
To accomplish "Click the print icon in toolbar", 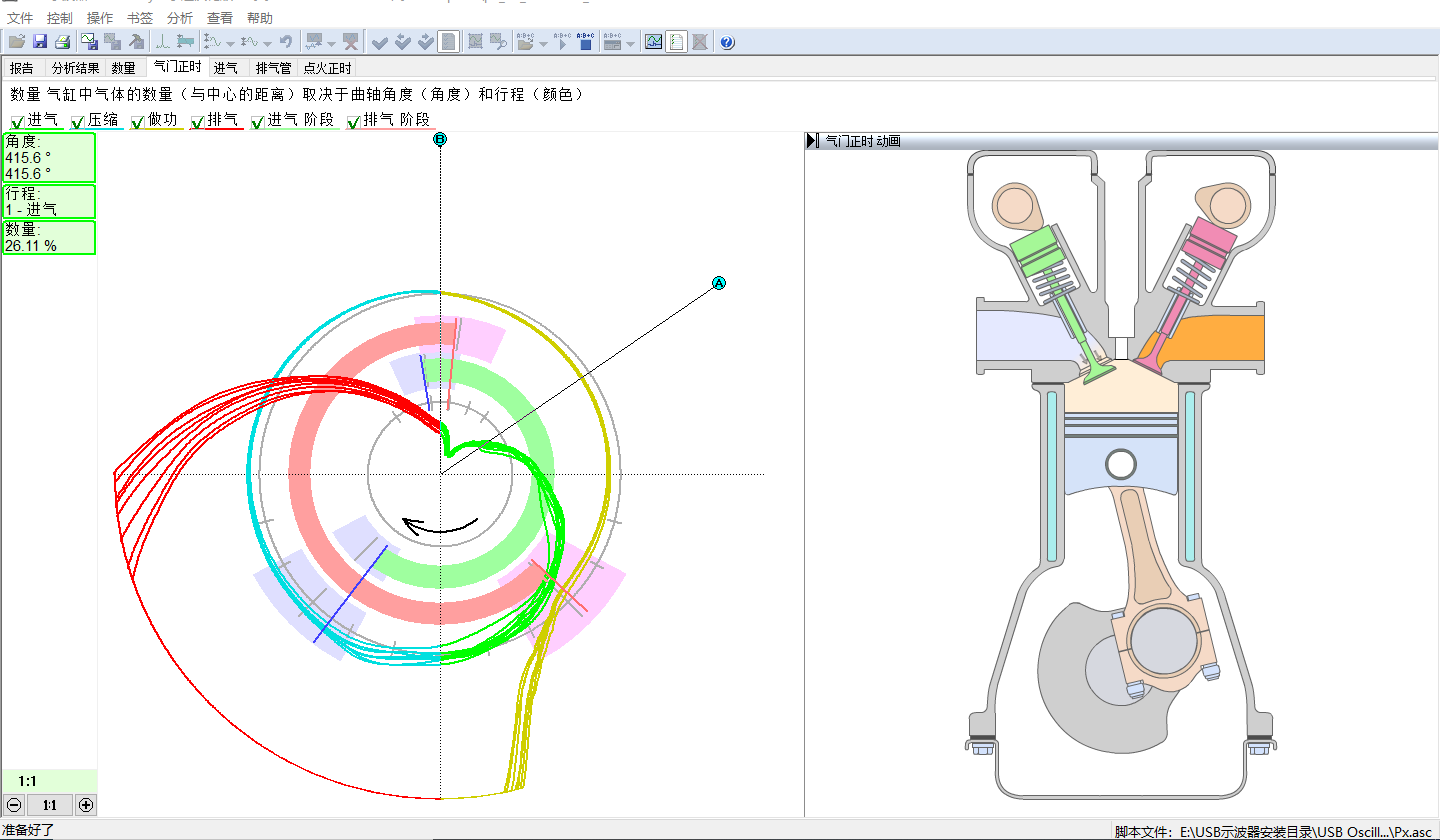I will coord(62,41).
